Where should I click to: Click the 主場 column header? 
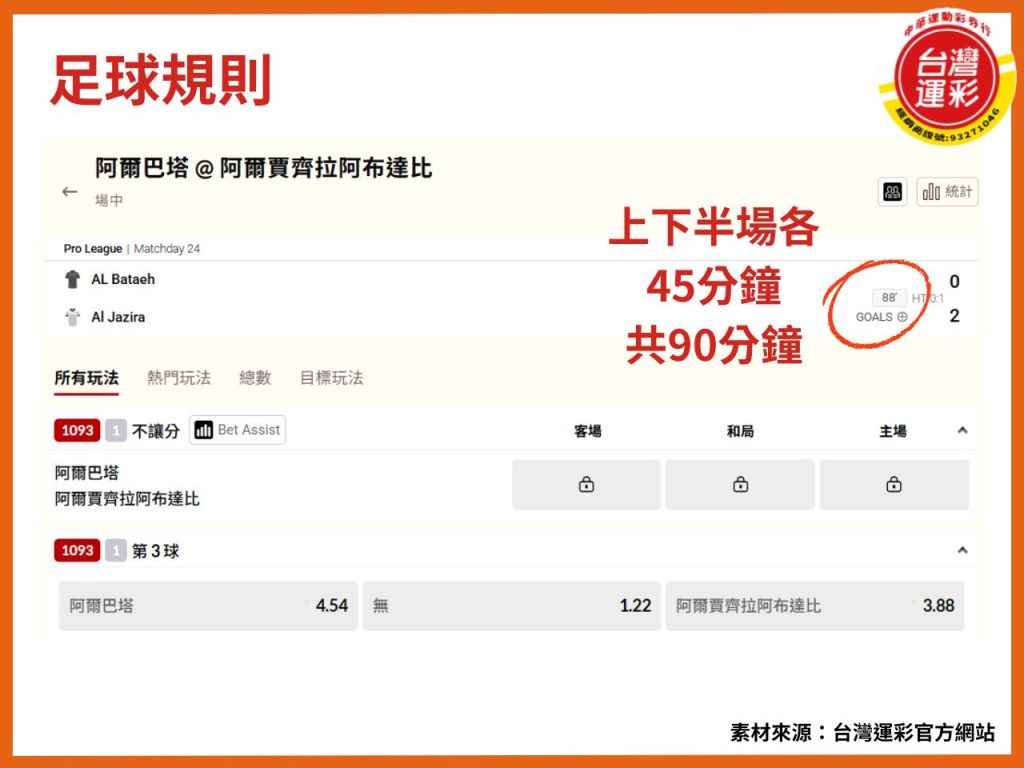click(x=893, y=431)
